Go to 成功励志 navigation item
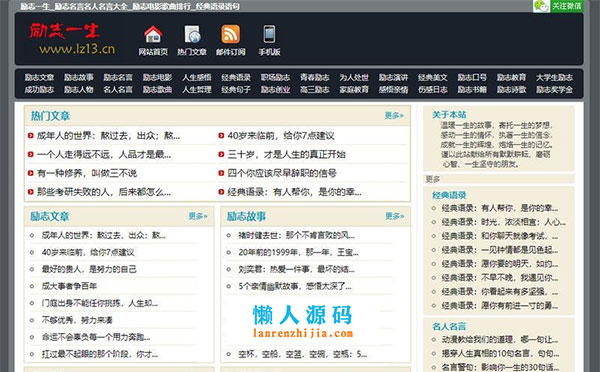The height and width of the screenshot is (372, 600). 39,90
